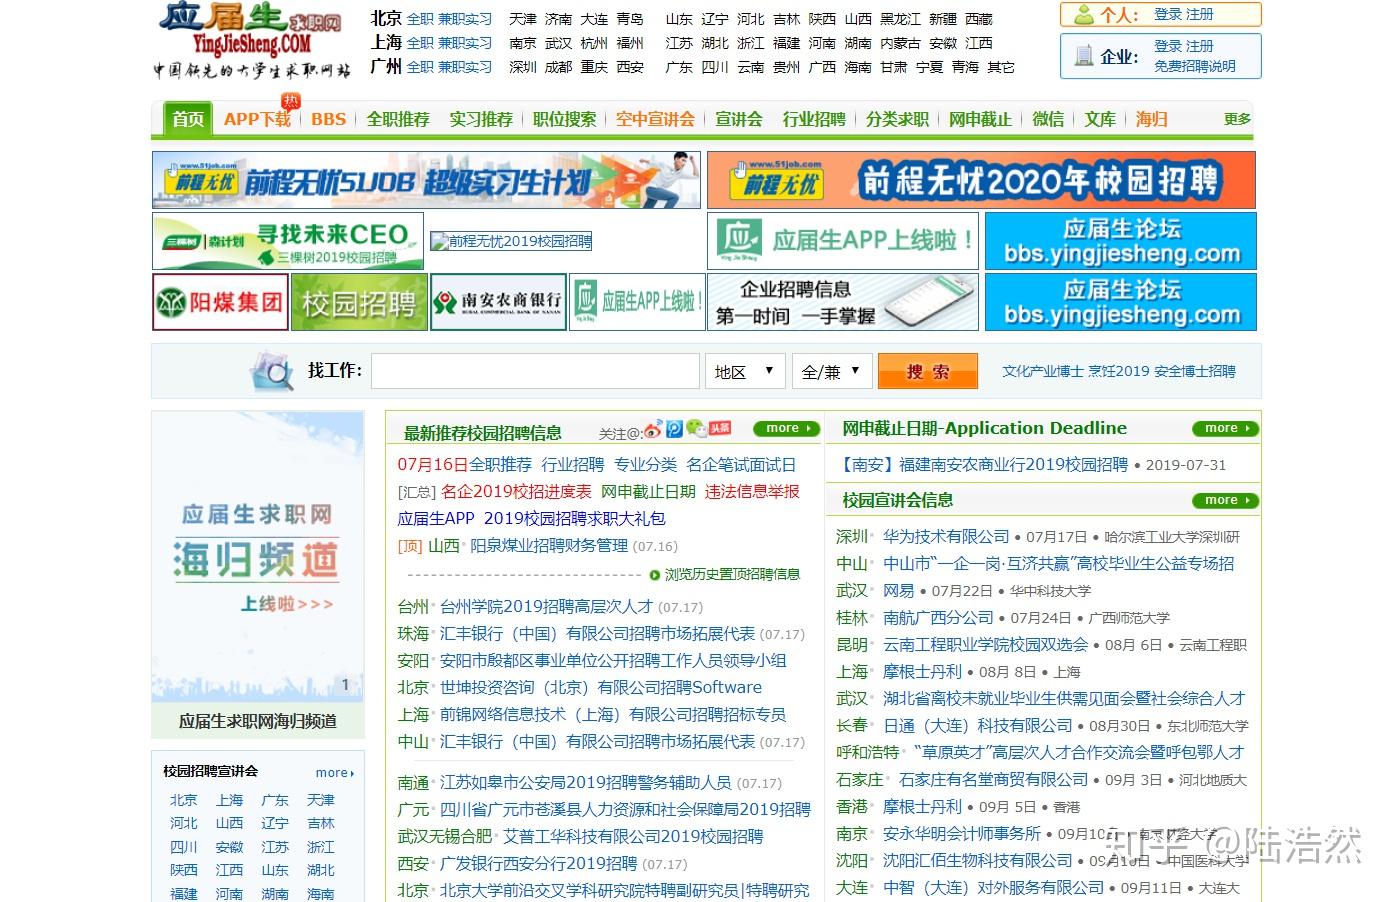Open the 前程无忧2020年校园招聘 banner

981,180
